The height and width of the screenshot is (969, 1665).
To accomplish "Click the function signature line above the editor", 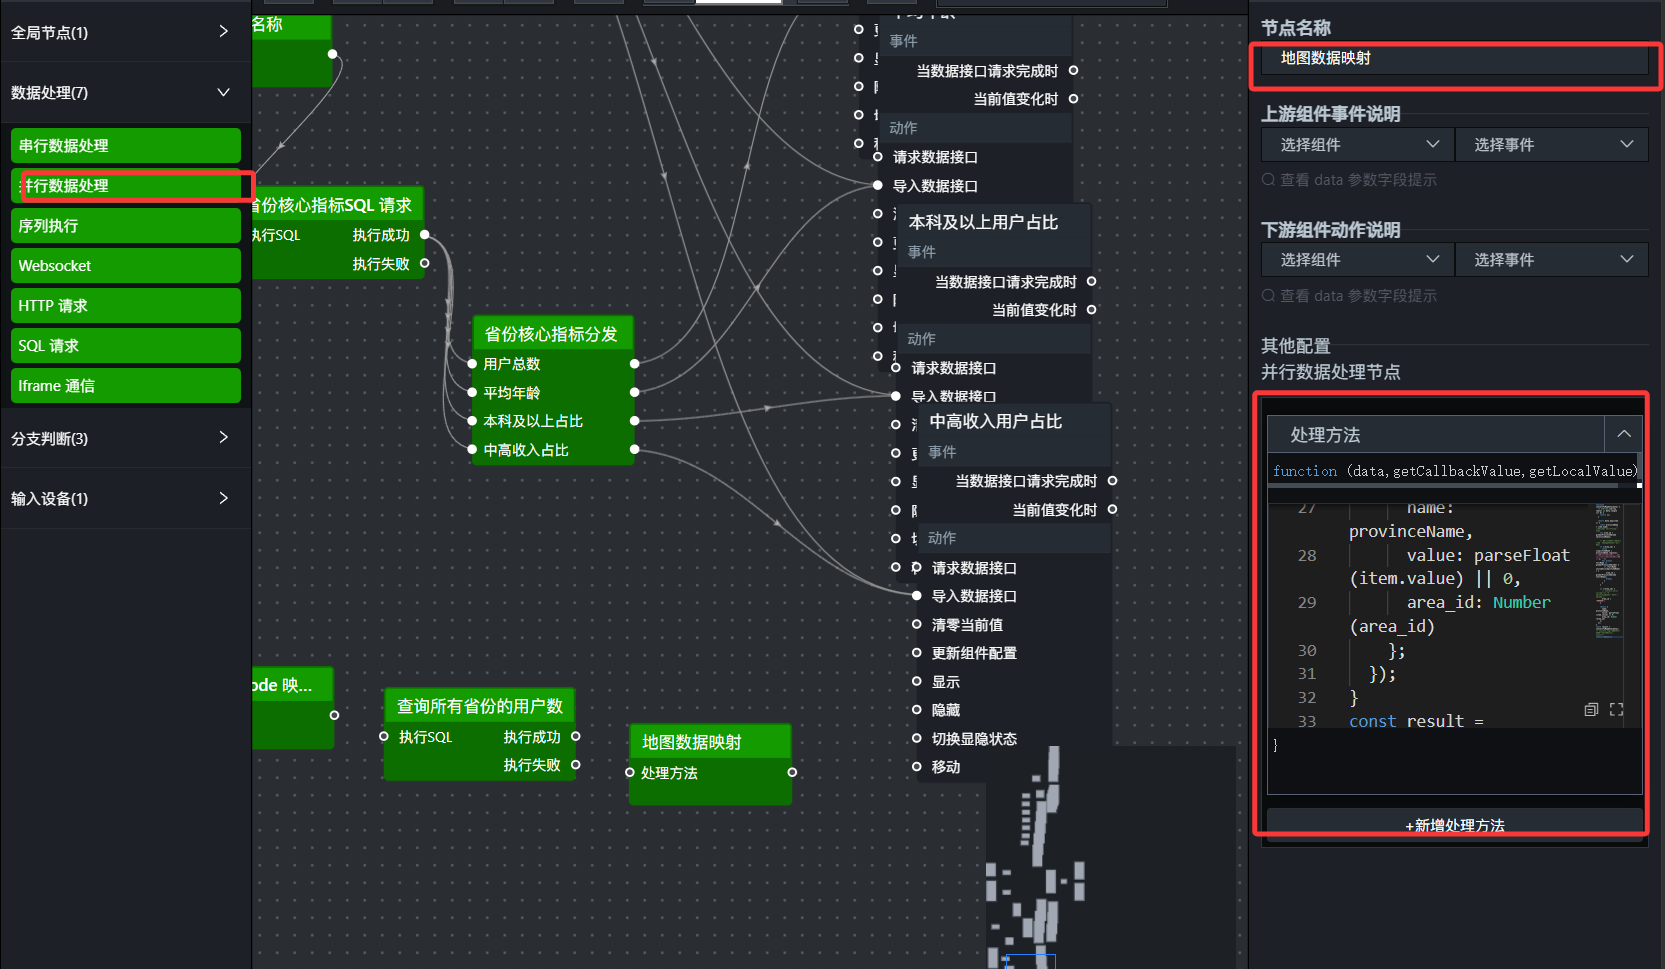I will click(x=1454, y=471).
